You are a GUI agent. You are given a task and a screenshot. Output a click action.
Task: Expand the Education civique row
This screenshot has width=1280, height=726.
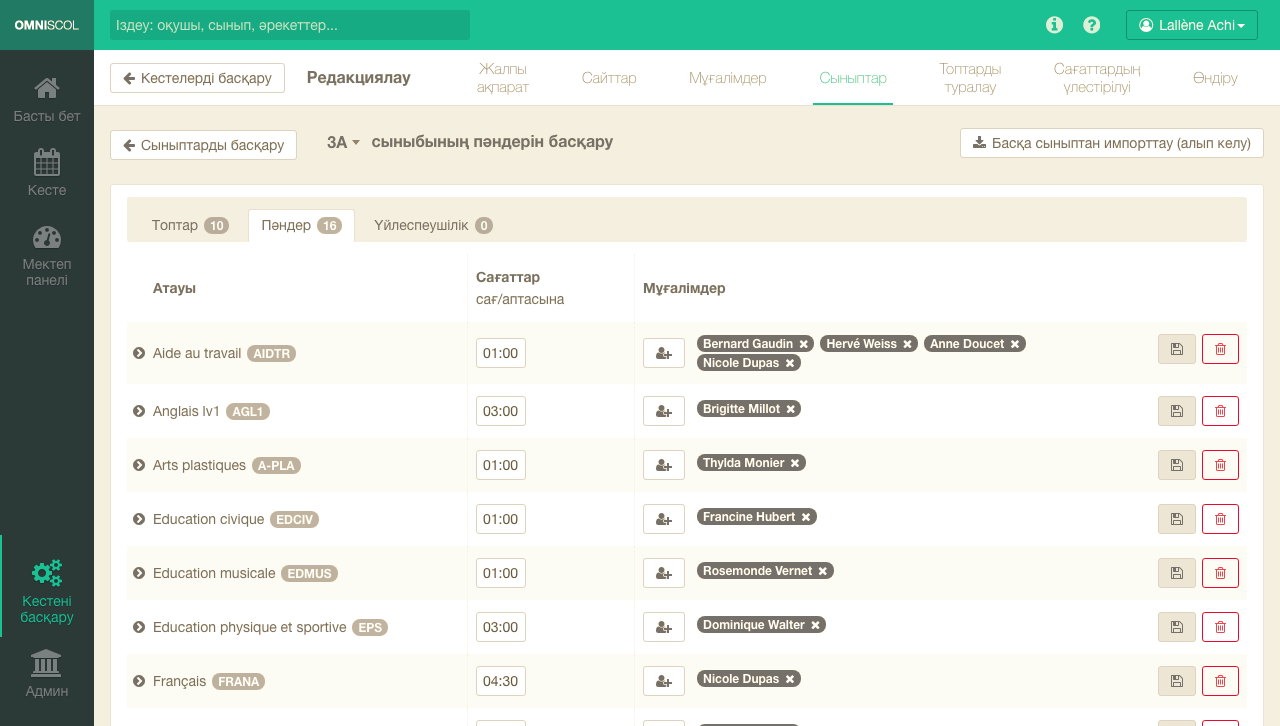point(140,519)
